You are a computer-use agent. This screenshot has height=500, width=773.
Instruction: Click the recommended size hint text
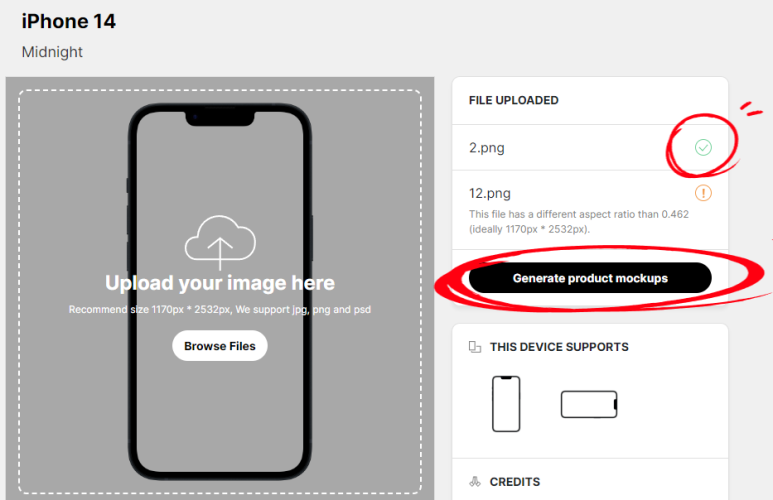(x=220, y=310)
